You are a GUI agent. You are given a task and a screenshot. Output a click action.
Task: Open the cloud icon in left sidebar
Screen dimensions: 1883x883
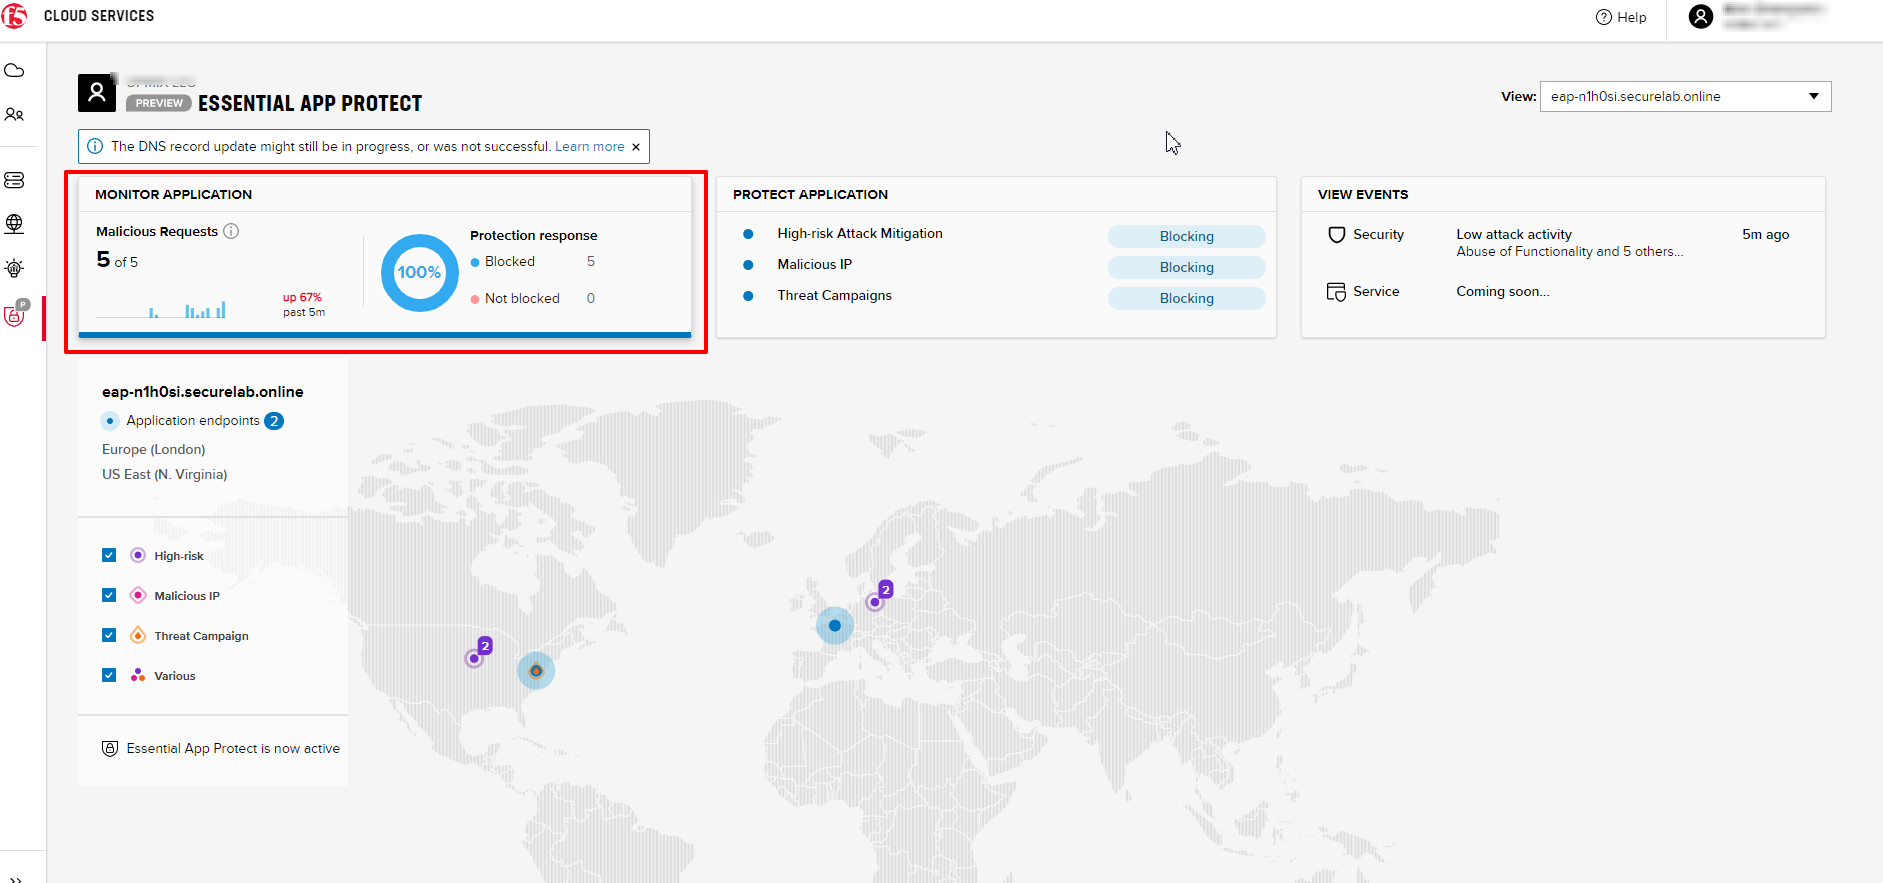coord(14,71)
